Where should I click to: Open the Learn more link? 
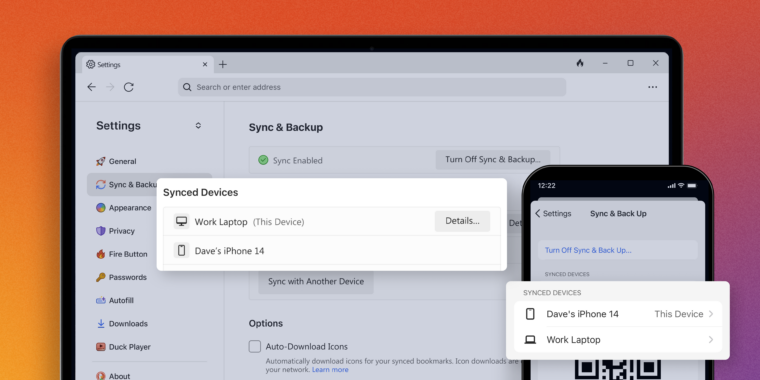tap(330, 370)
